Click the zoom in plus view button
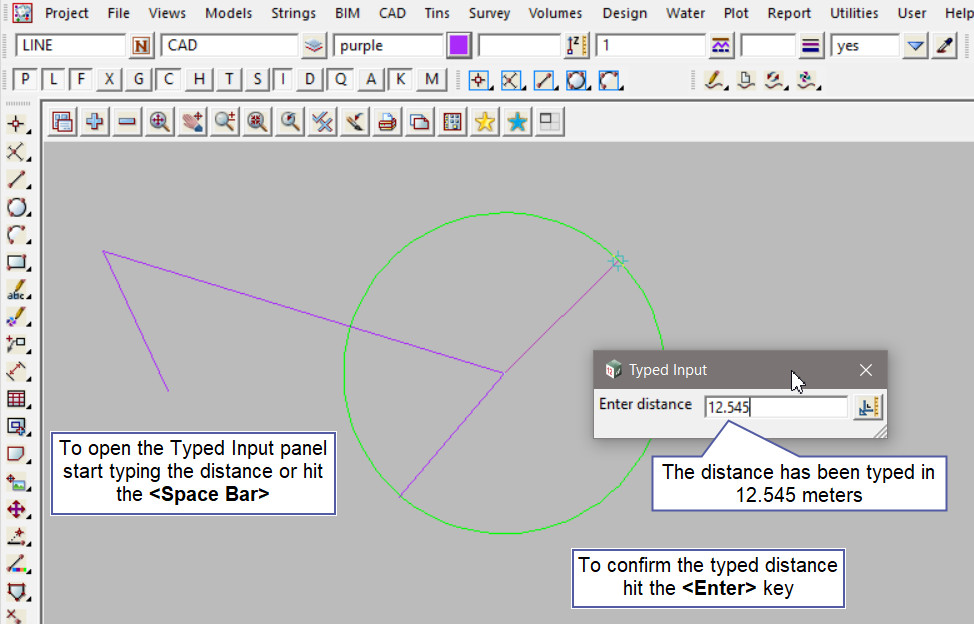 (95, 122)
